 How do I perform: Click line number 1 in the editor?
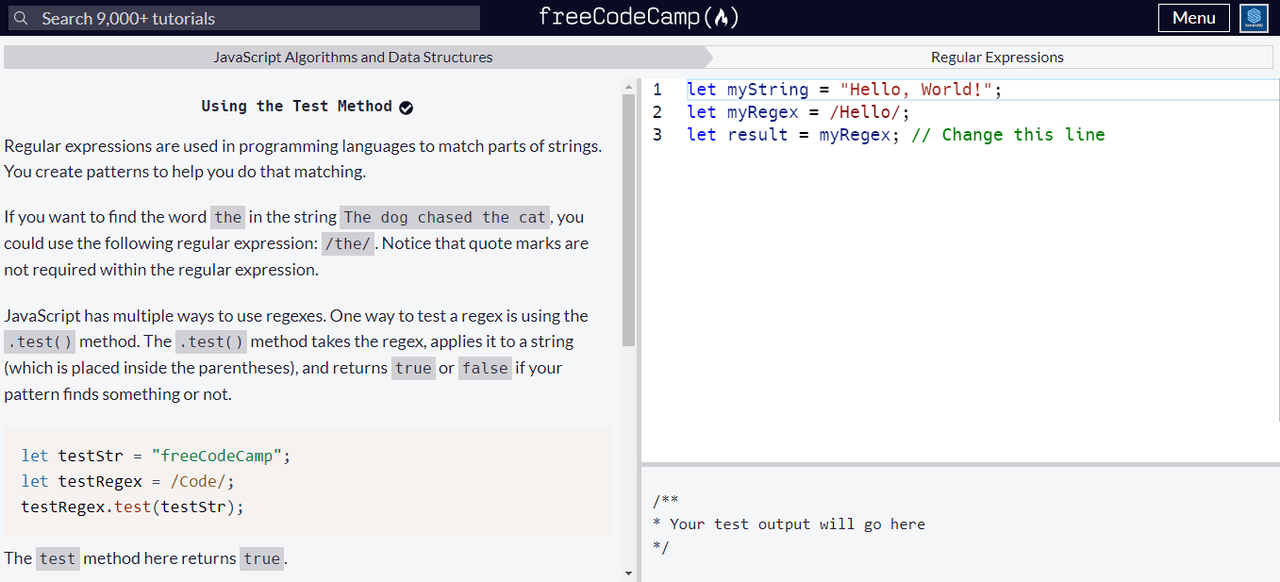coord(657,89)
